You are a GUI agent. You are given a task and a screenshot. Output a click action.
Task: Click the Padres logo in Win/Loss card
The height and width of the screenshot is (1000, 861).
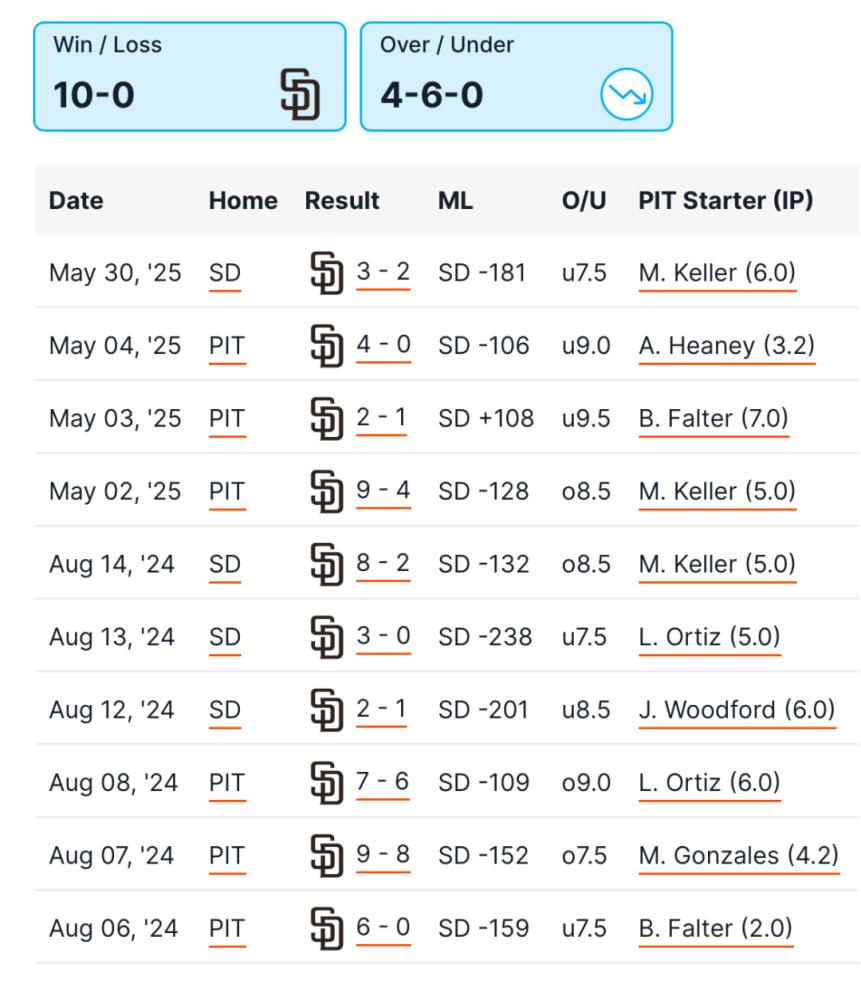[300, 94]
